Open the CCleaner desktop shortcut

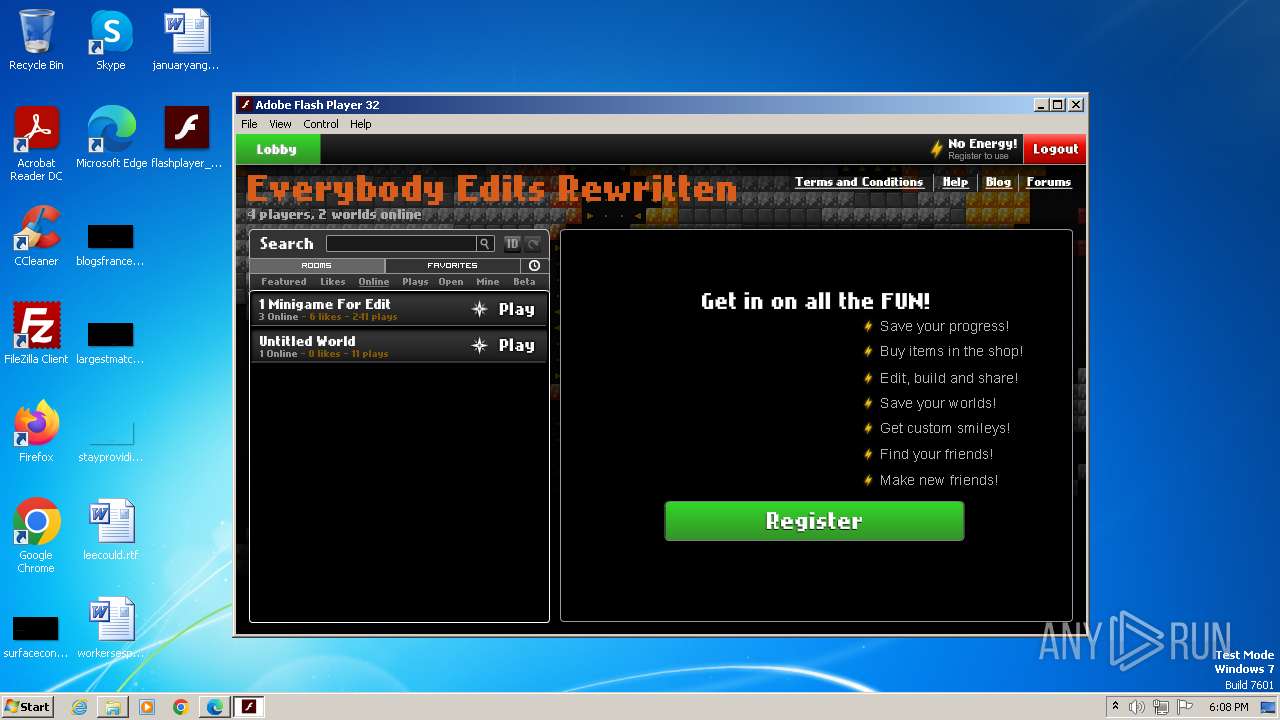[x=36, y=236]
